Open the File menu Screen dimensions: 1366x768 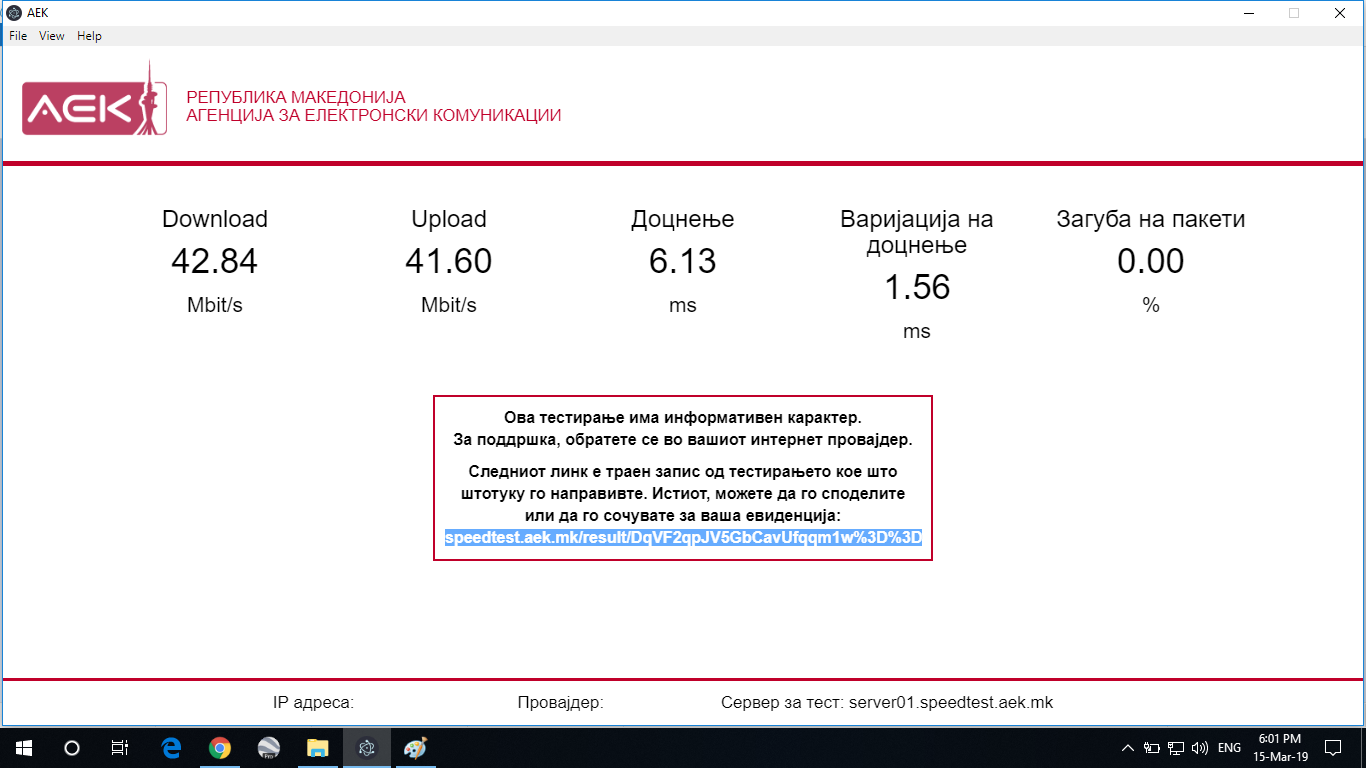tap(18, 36)
